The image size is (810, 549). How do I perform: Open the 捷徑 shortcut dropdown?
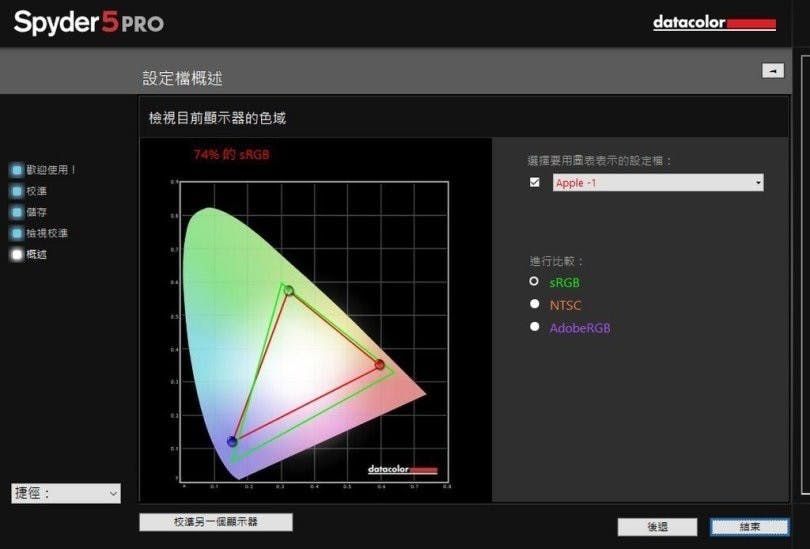coord(66,493)
